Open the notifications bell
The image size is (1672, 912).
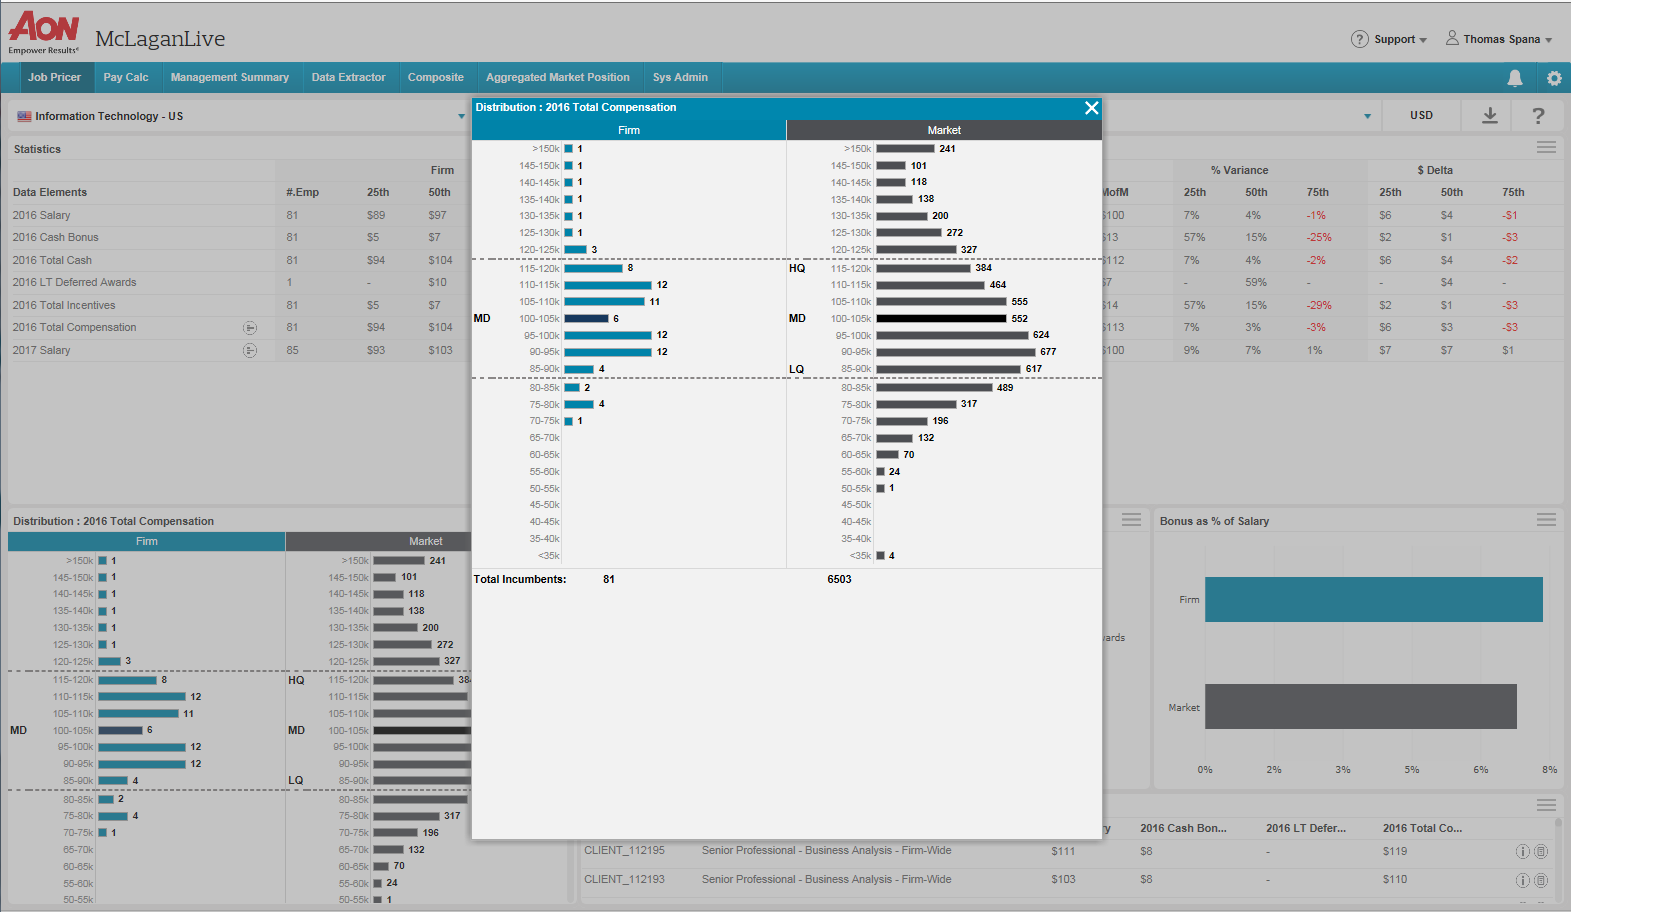tap(1515, 78)
